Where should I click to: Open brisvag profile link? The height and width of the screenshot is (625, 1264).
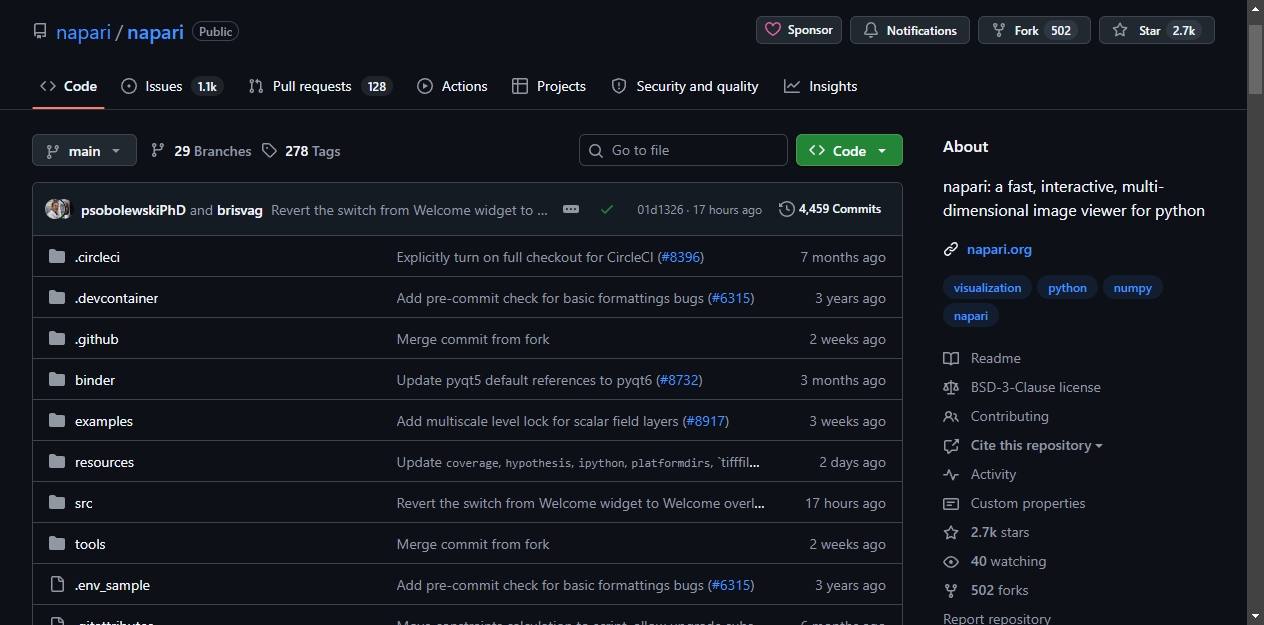tap(240, 210)
